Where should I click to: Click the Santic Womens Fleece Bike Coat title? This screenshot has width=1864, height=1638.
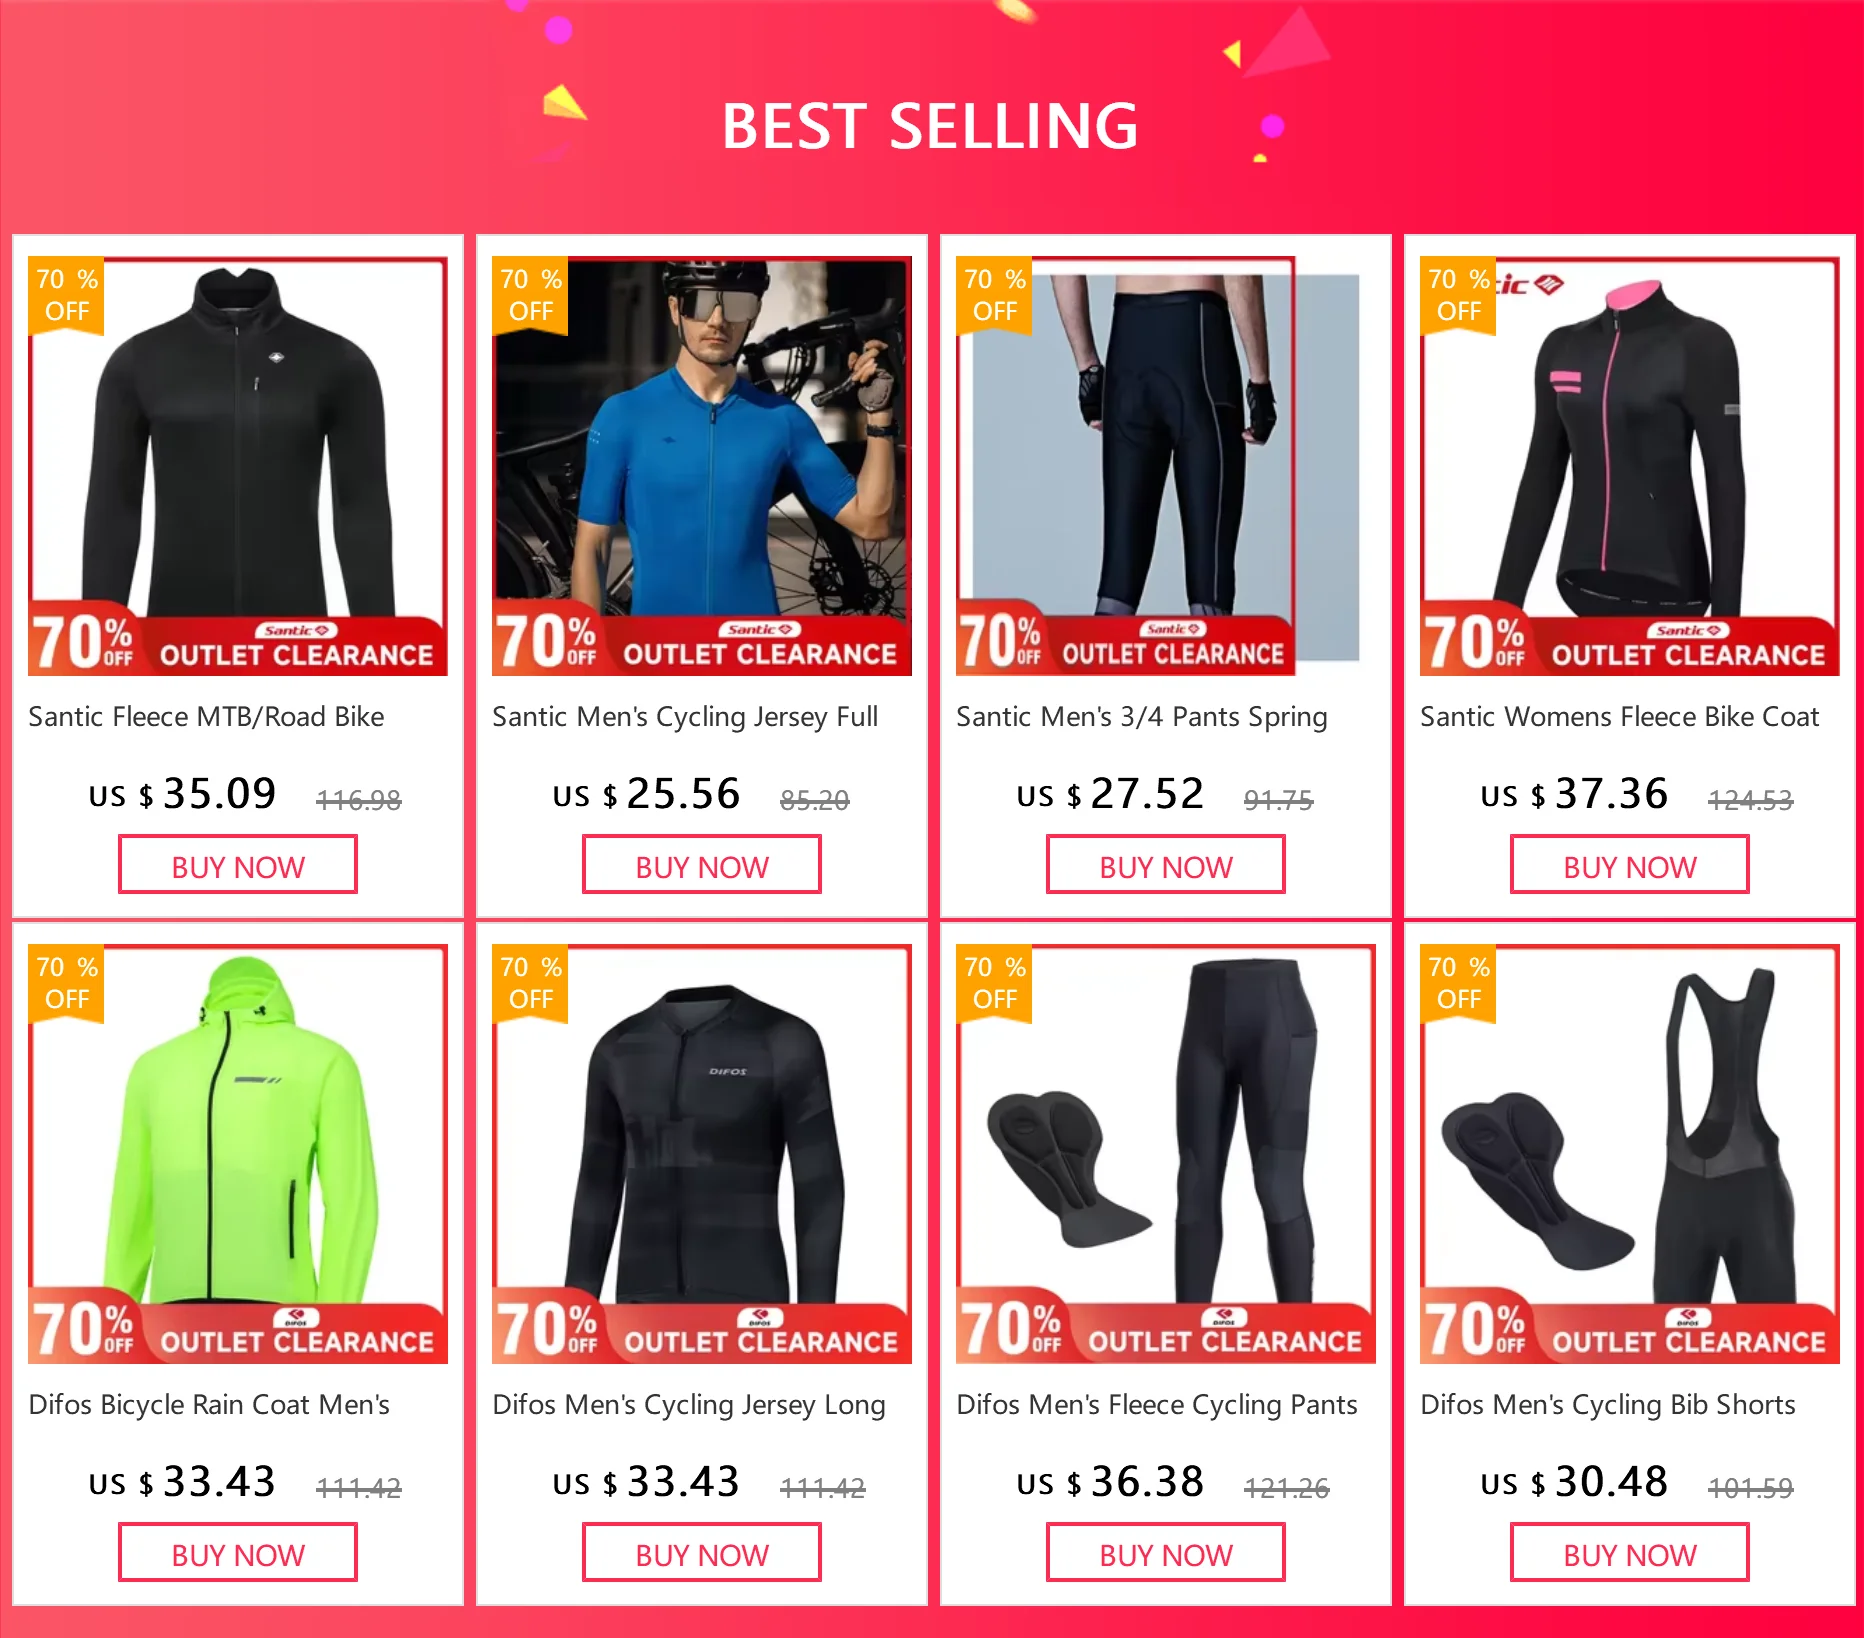(1620, 717)
